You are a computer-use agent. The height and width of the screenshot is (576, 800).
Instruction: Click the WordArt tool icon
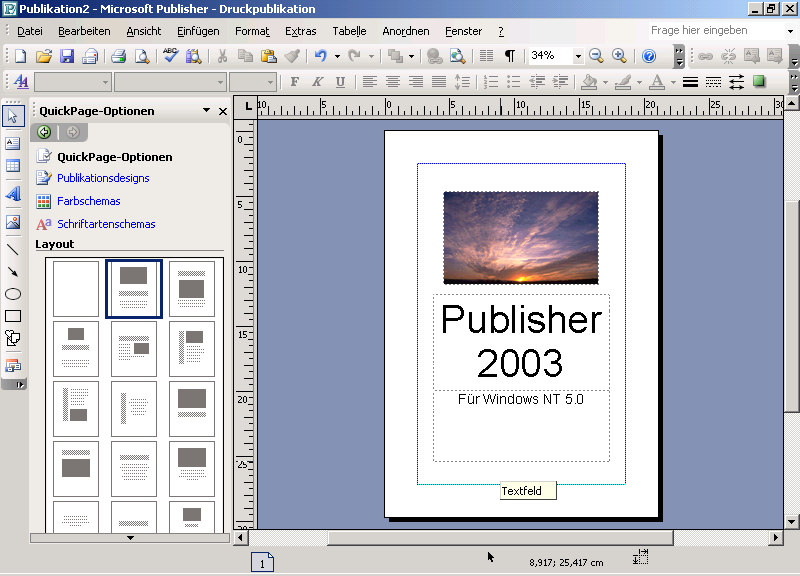coord(13,194)
